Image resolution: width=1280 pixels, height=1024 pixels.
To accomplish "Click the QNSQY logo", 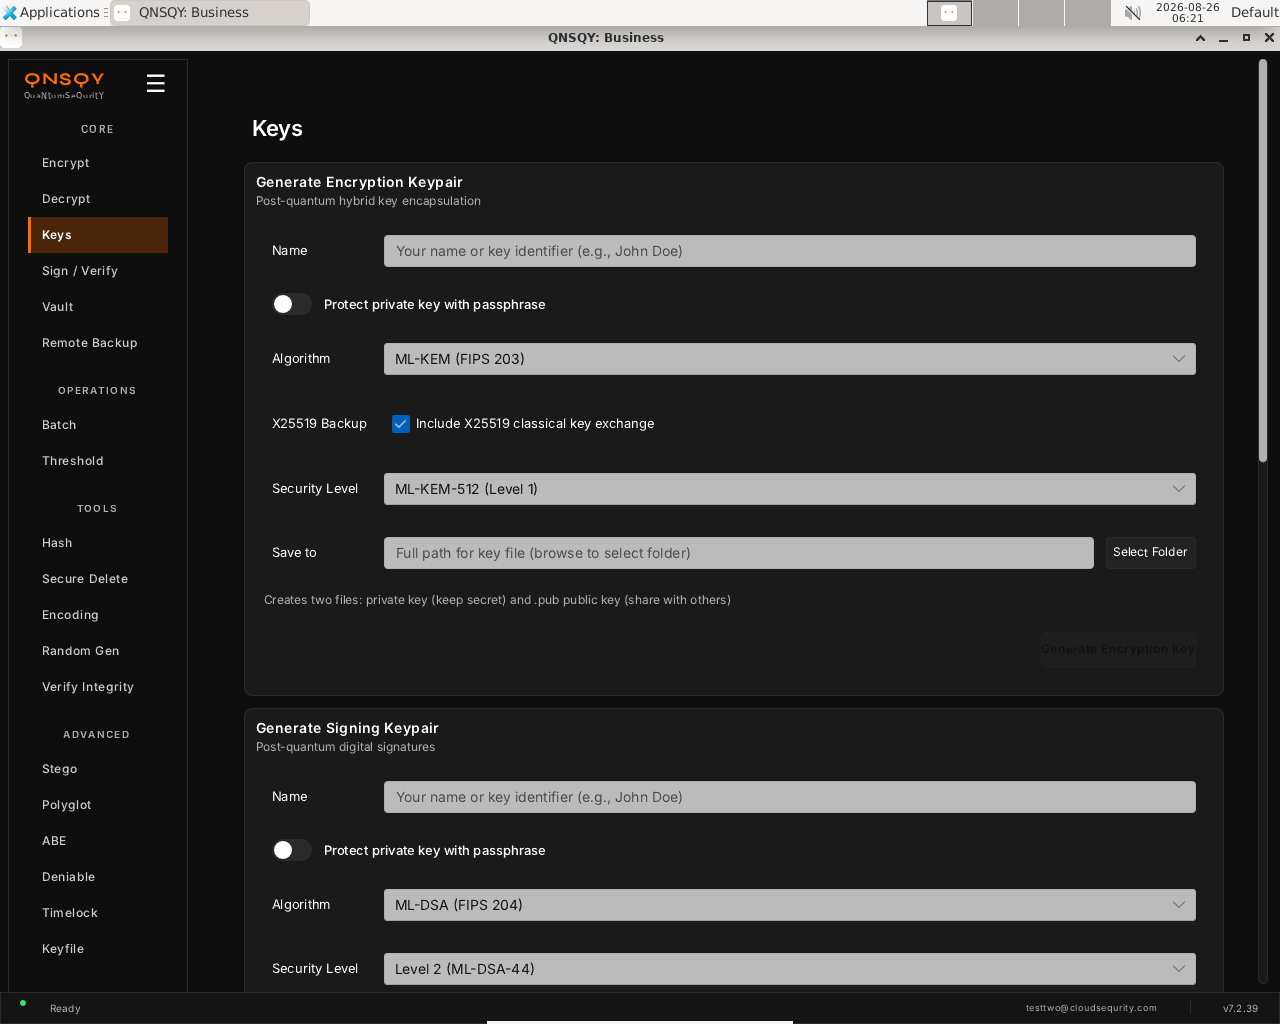I will [64, 84].
